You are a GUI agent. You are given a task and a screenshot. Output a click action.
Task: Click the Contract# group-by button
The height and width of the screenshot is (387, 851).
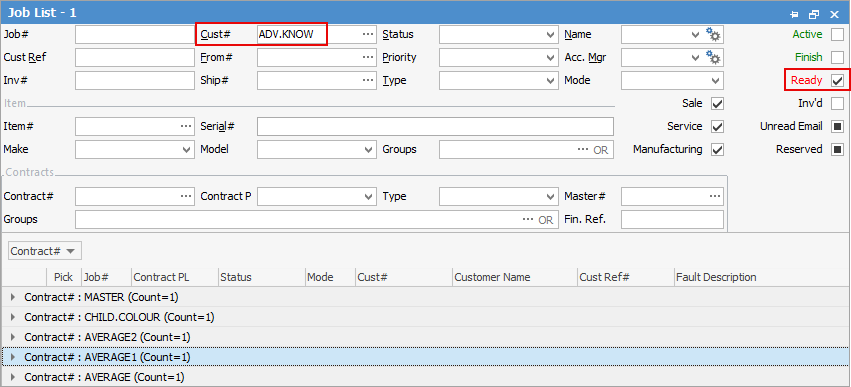click(x=45, y=251)
